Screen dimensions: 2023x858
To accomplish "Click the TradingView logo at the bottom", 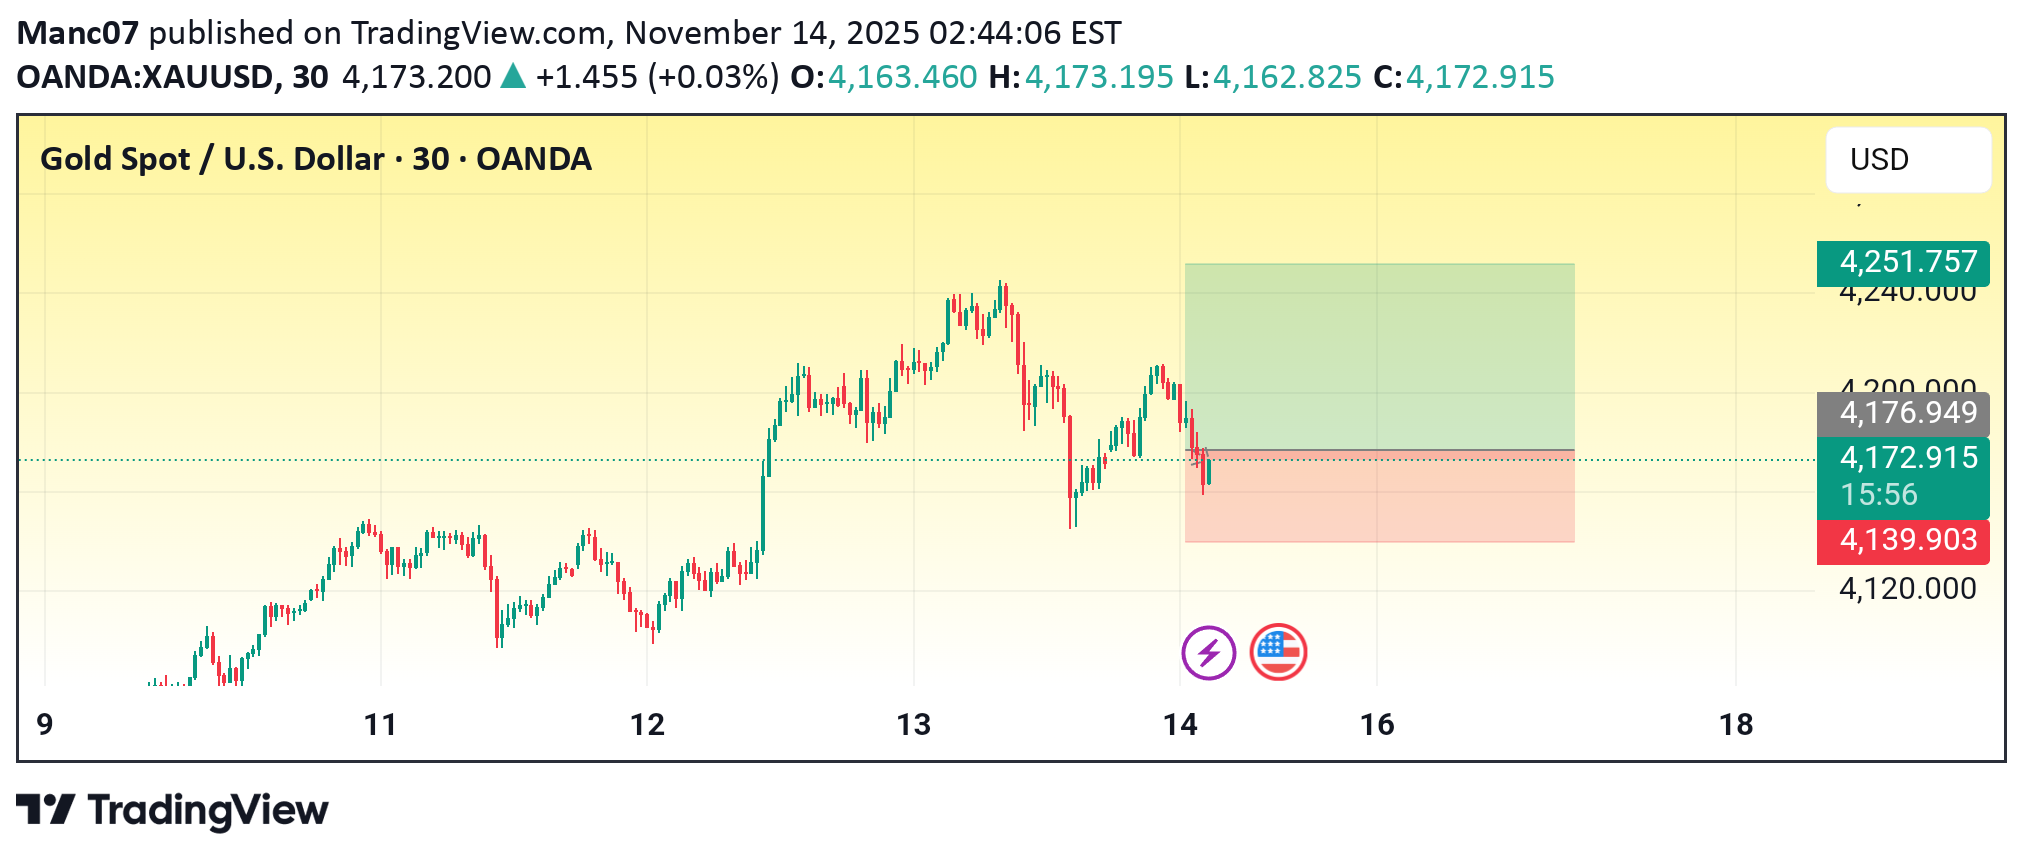I will point(172,810).
